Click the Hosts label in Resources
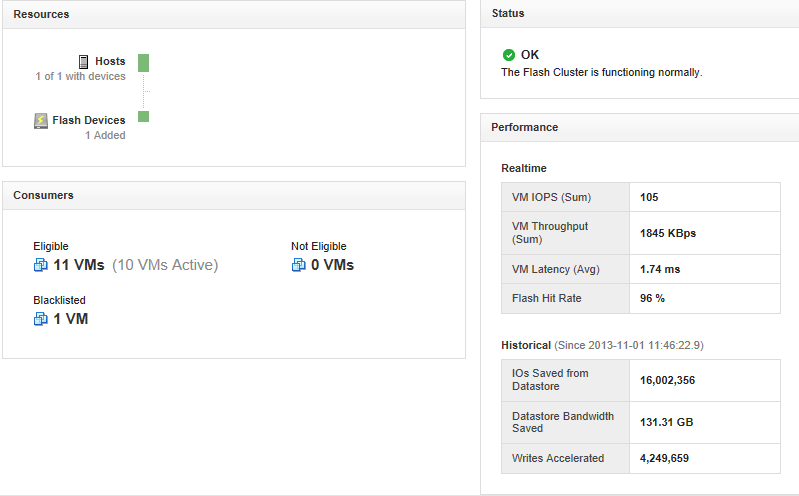Viewport: 799px width, 496px height. [x=110, y=61]
